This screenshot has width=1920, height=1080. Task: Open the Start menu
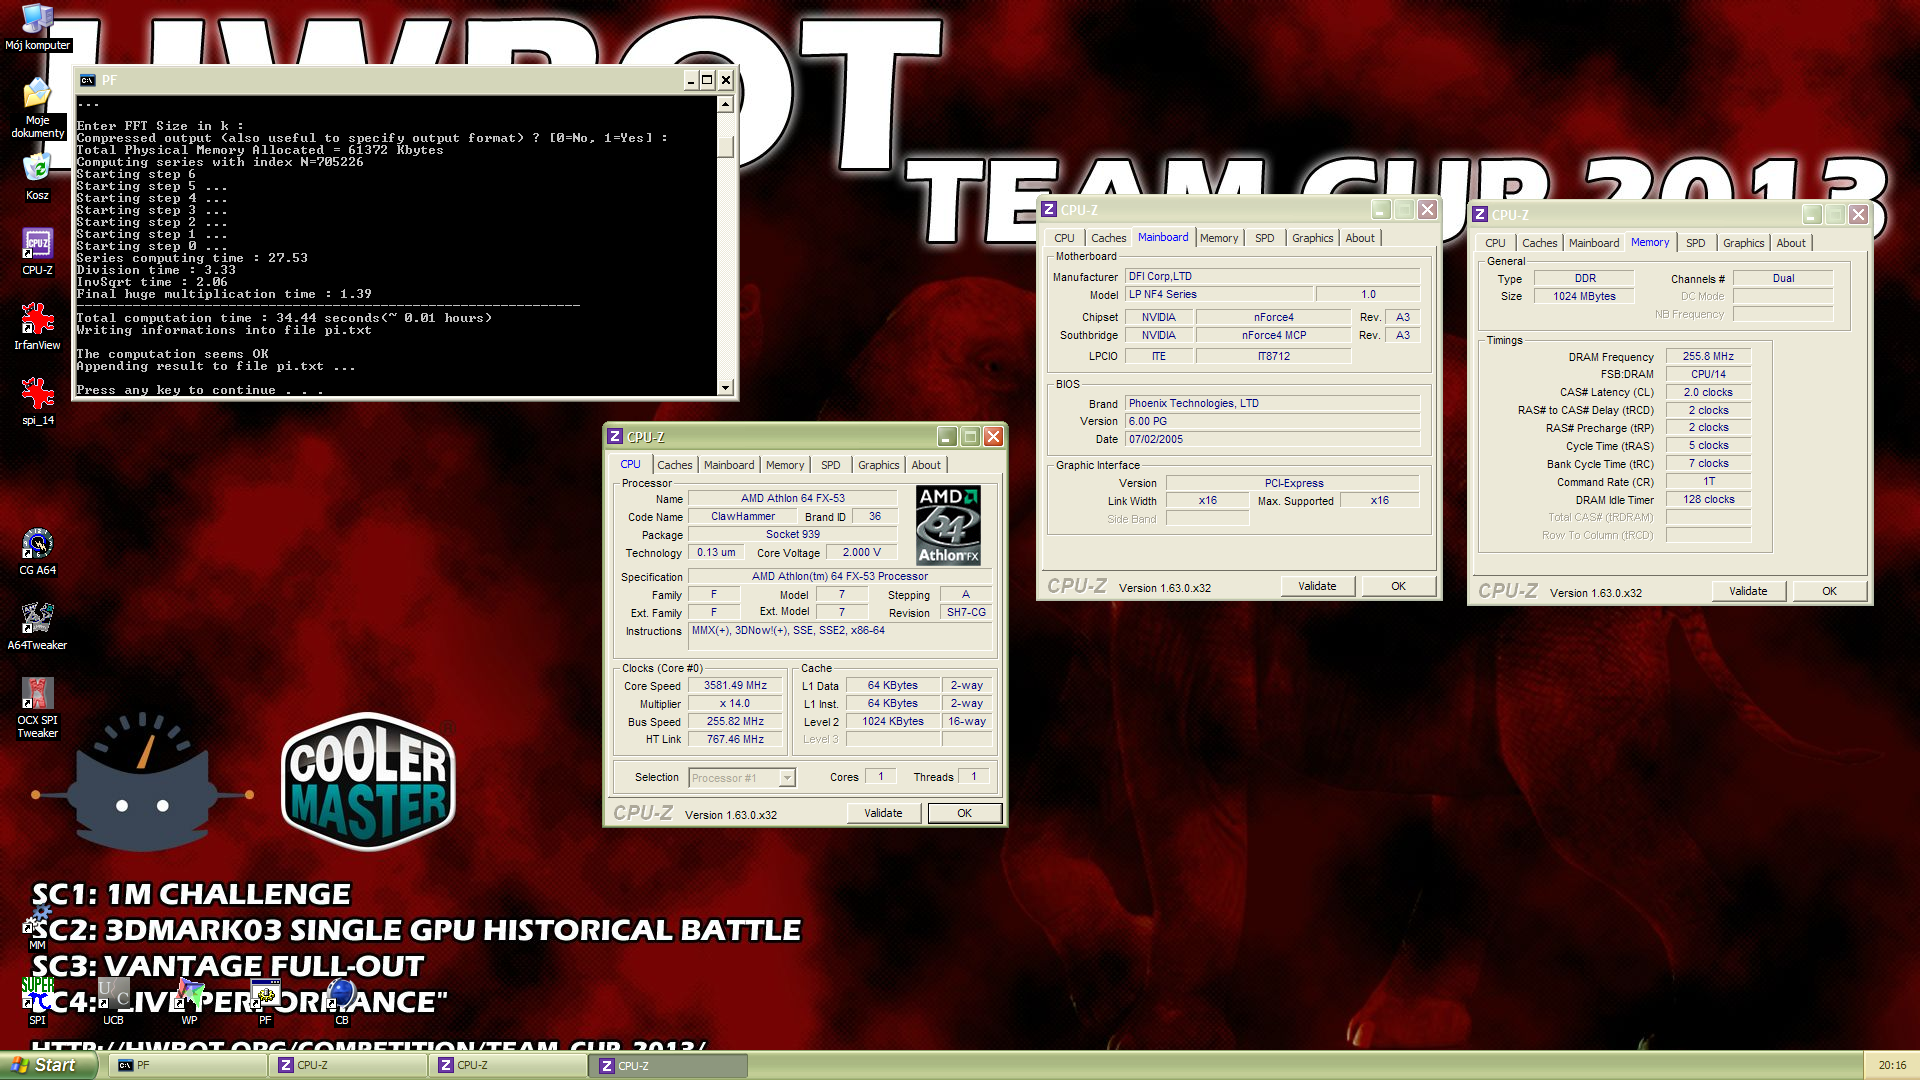pos(48,1065)
